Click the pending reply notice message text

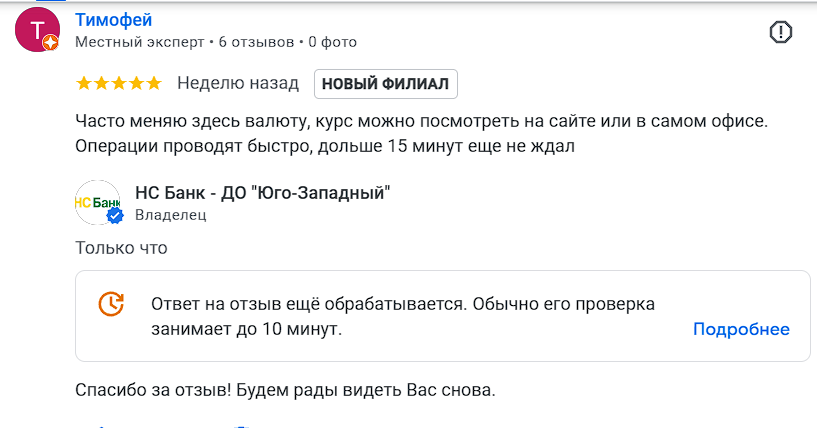(x=402, y=315)
